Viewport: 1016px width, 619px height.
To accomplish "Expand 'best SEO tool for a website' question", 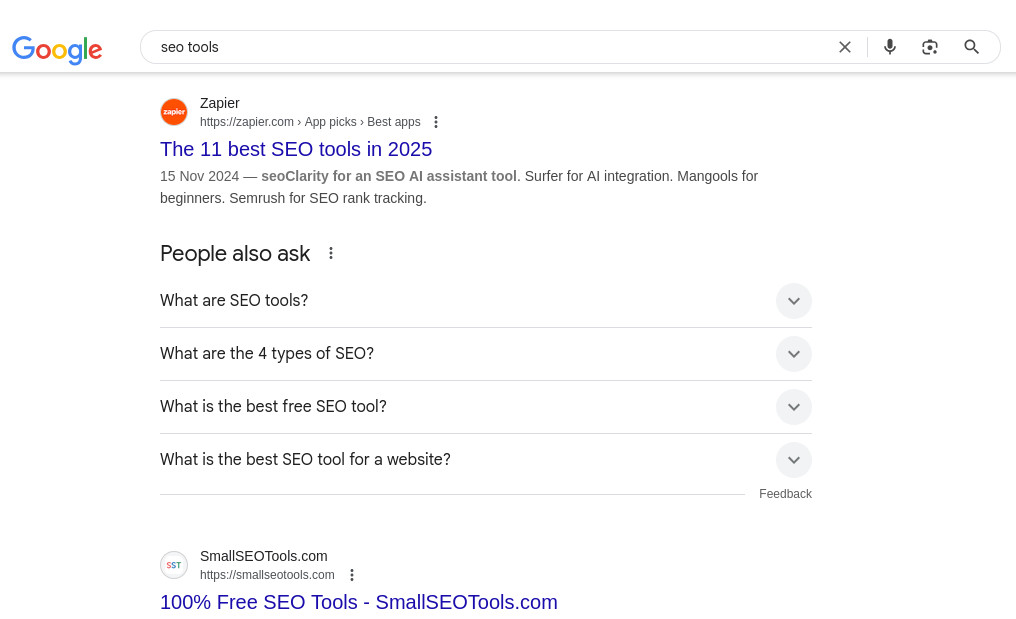I will (485, 460).
